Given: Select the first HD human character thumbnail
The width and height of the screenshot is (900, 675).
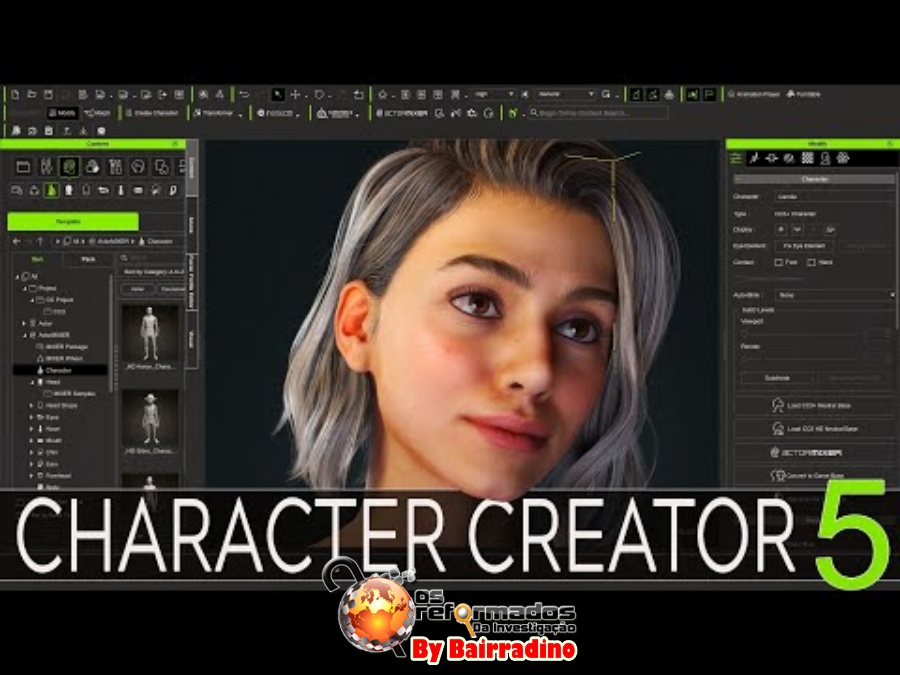Looking at the screenshot, I should 150,334.
